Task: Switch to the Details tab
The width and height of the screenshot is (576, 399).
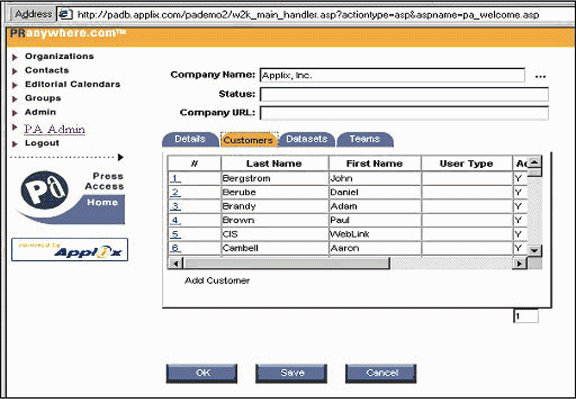Action: (x=190, y=139)
